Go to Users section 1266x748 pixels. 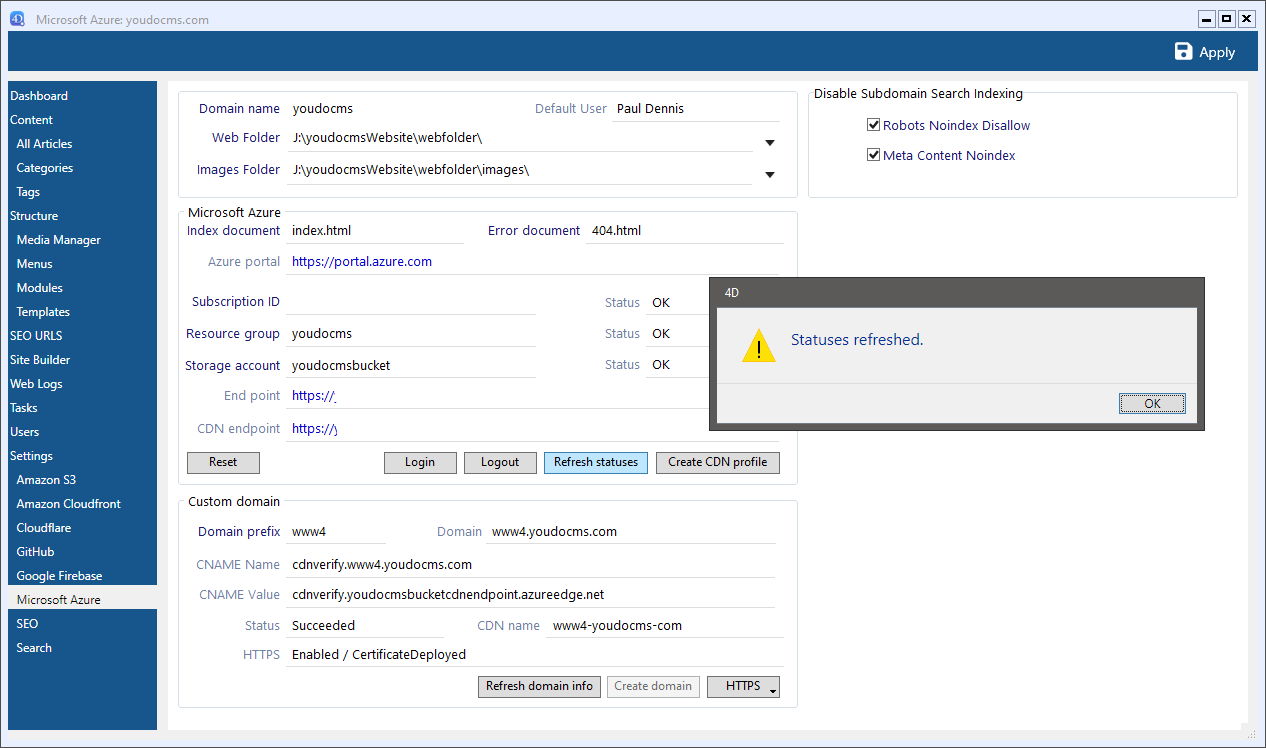click(x=25, y=432)
